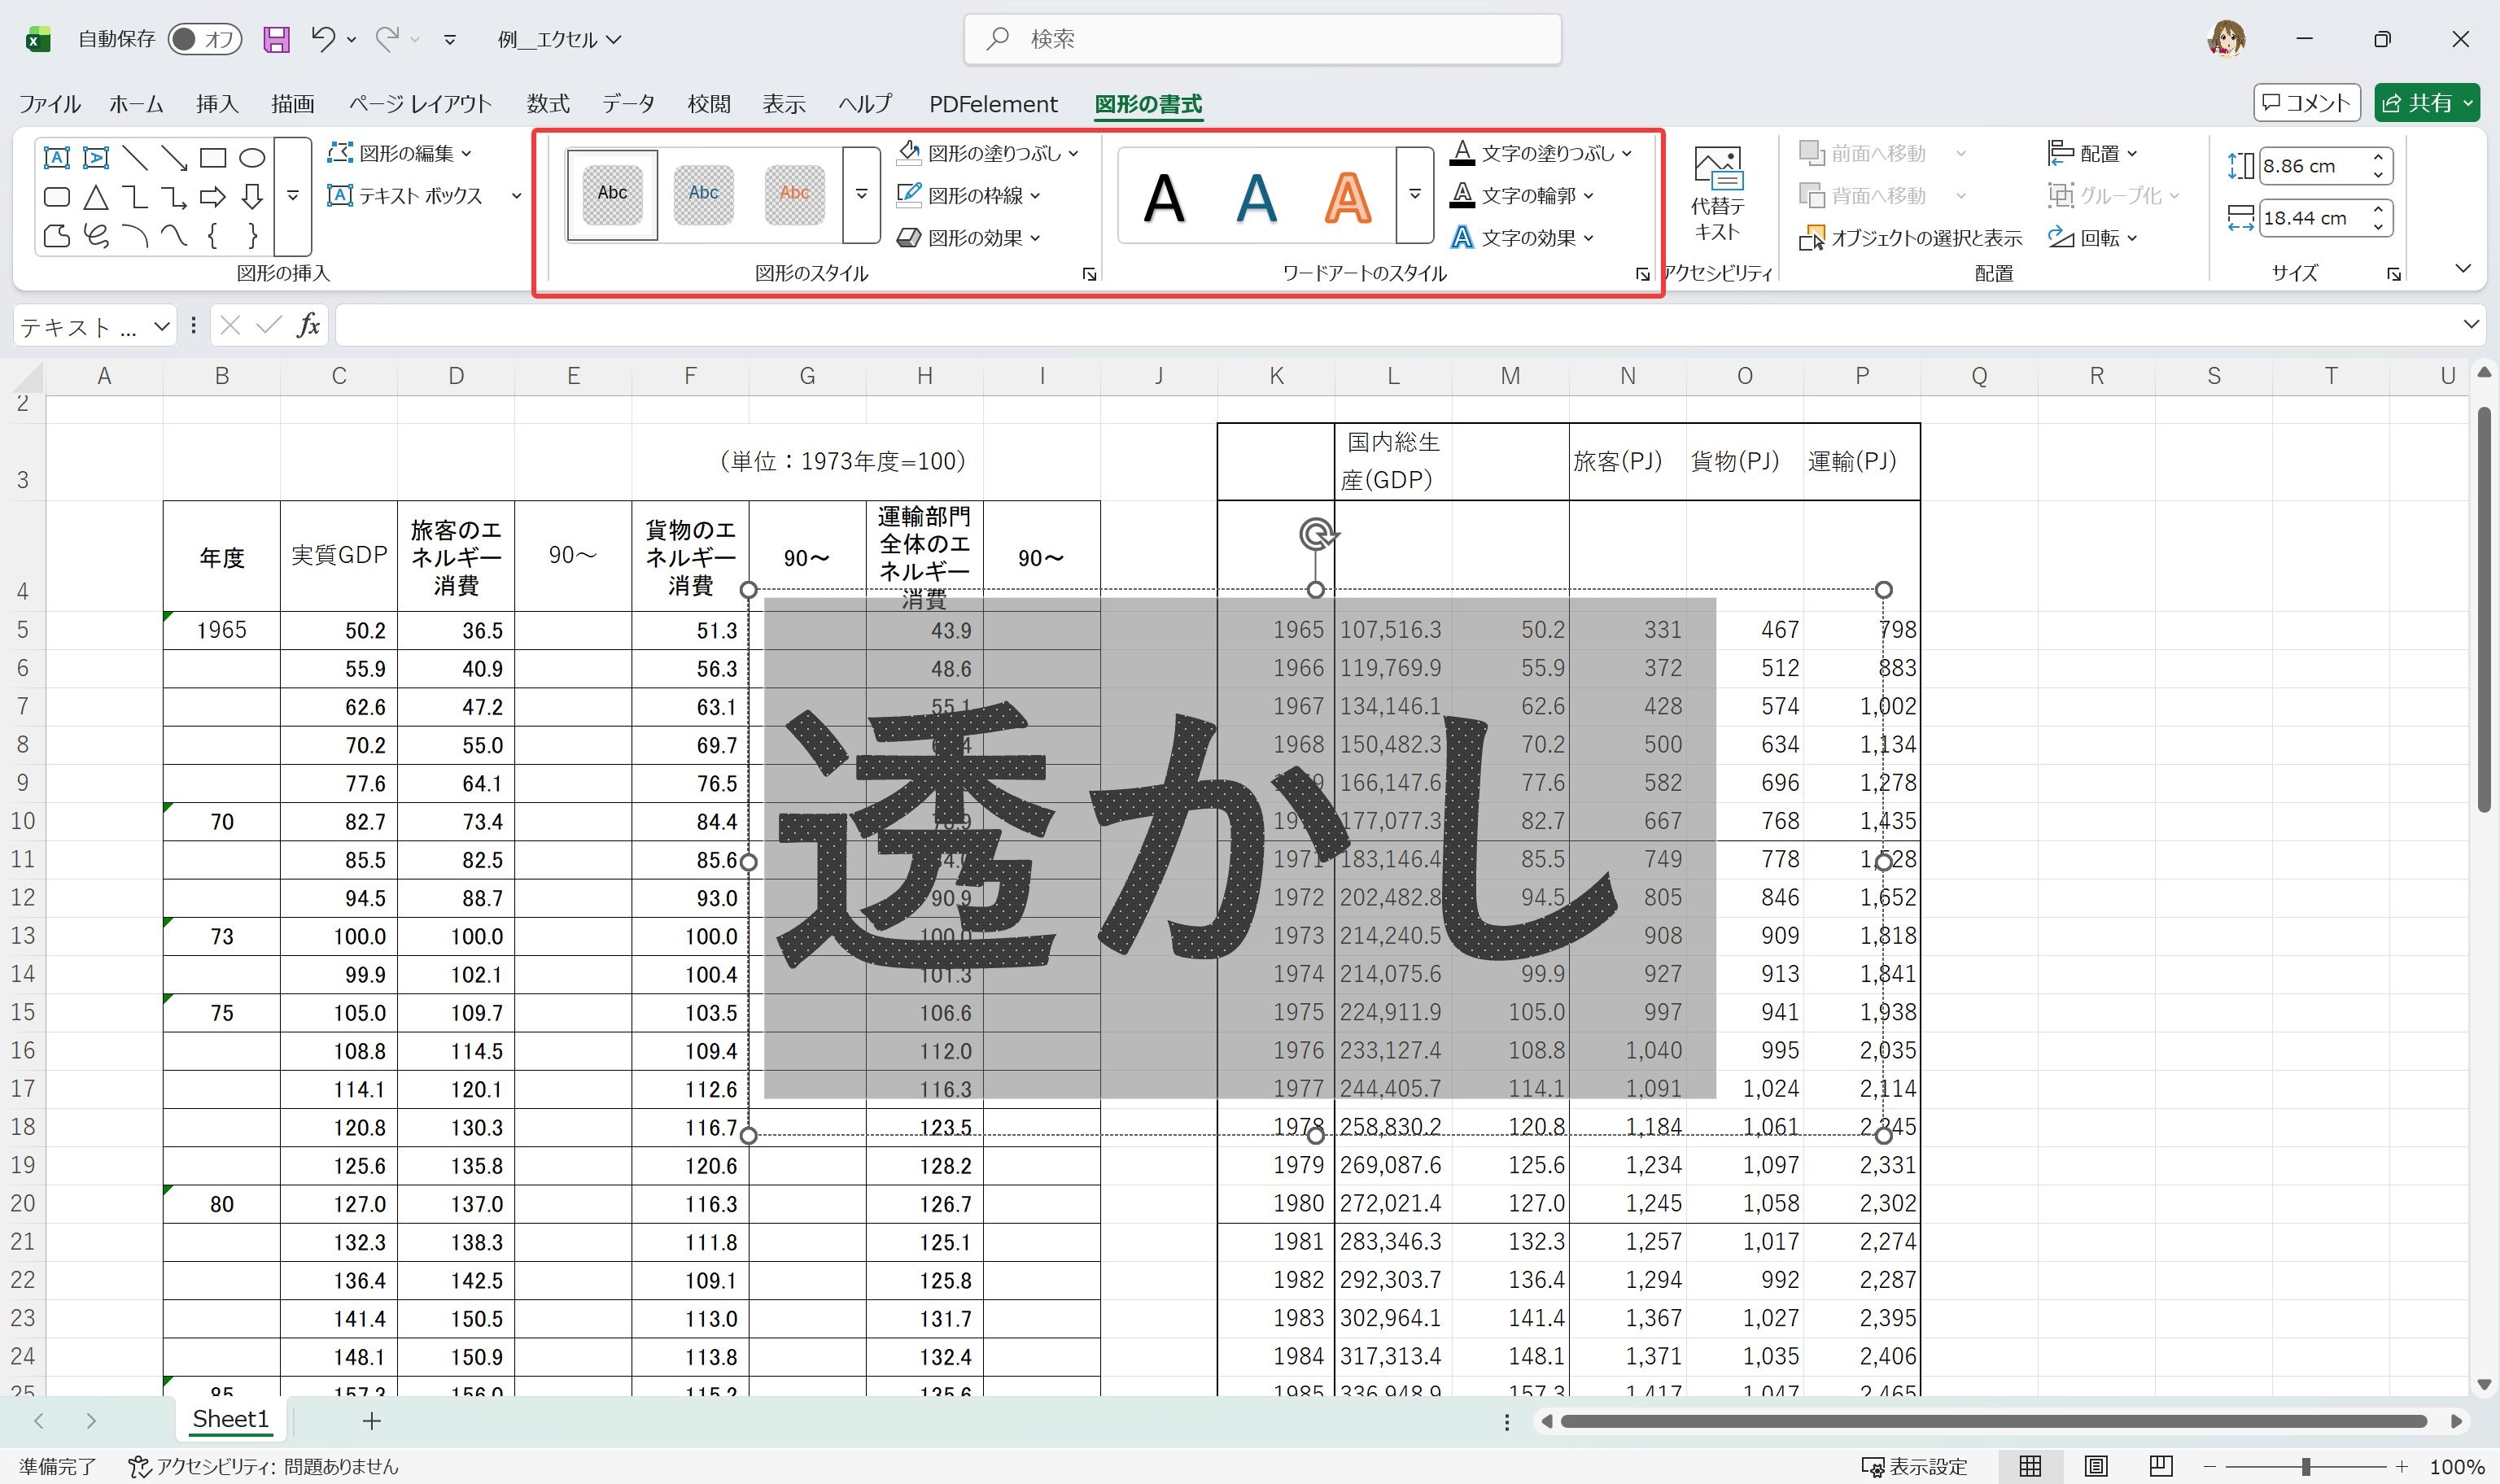Switch to ページレイアウト view in status bar
The width and height of the screenshot is (2500, 1484).
coord(2095,1465)
